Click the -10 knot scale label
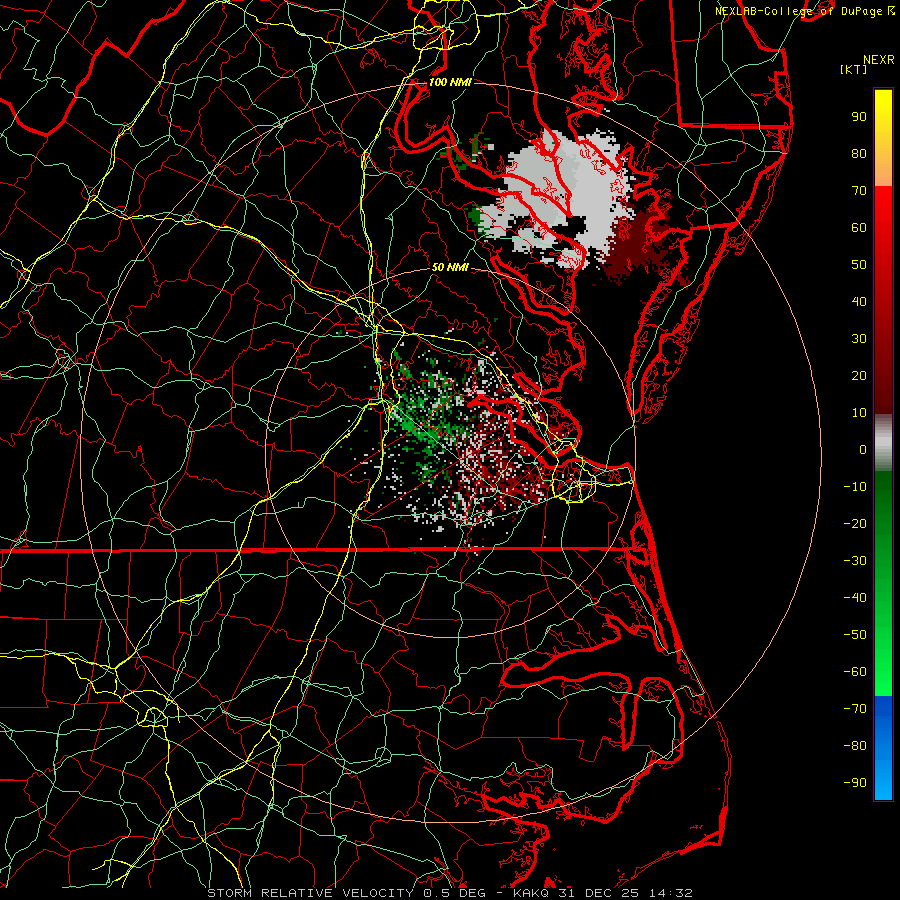 (855, 487)
